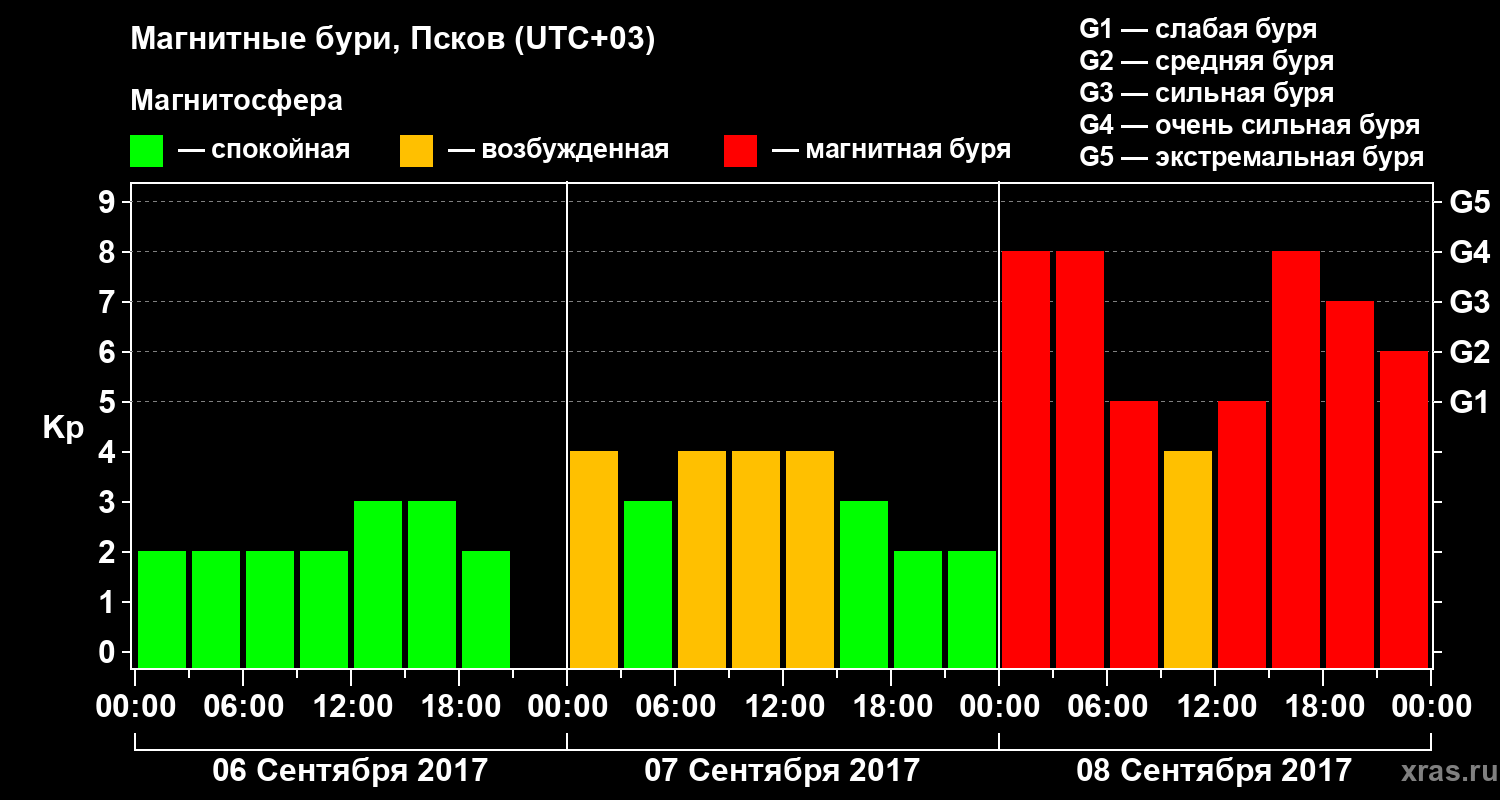Click the G3 label on the right axis
The width and height of the screenshot is (1500, 800).
pyautogui.click(x=1469, y=302)
